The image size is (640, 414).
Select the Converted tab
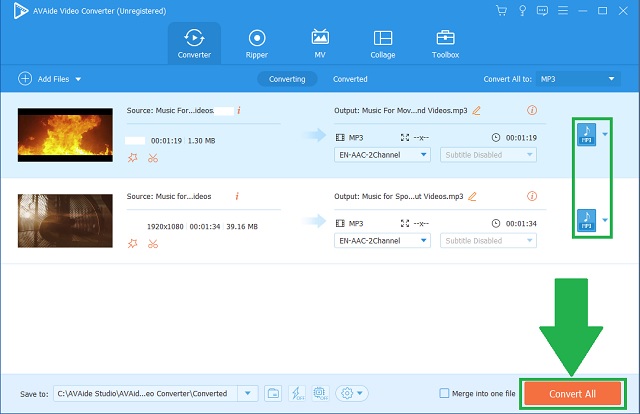(350, 79)
